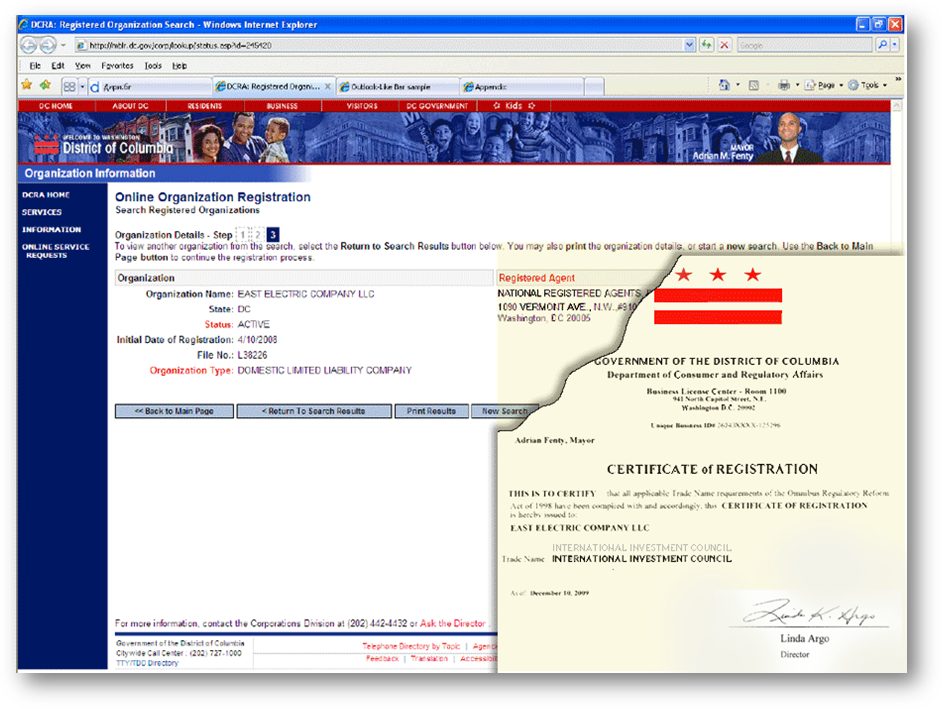
Task: Click the Home icon in command bar
Action: (724, 85)
